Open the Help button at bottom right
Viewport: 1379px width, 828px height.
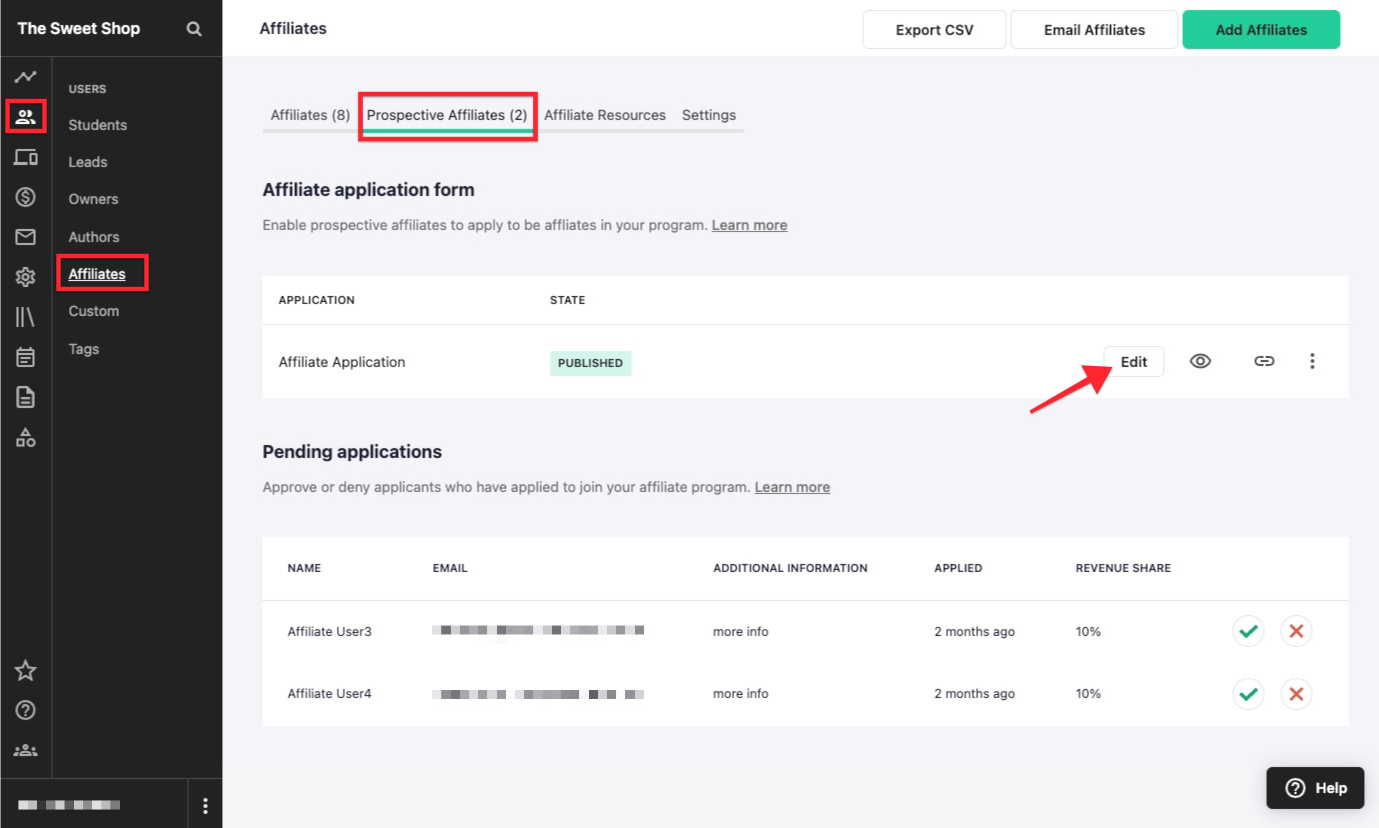coord(1315,788)
